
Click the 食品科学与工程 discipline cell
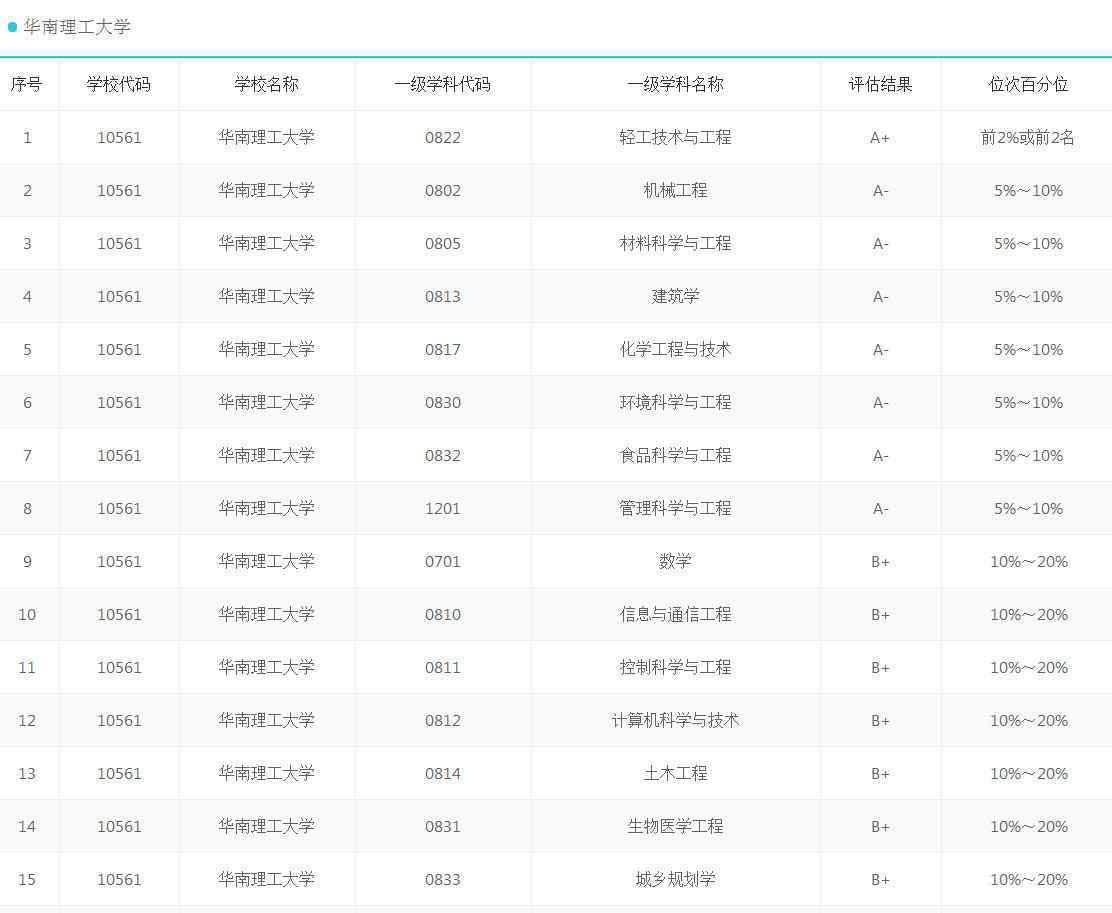pos(675,455)
